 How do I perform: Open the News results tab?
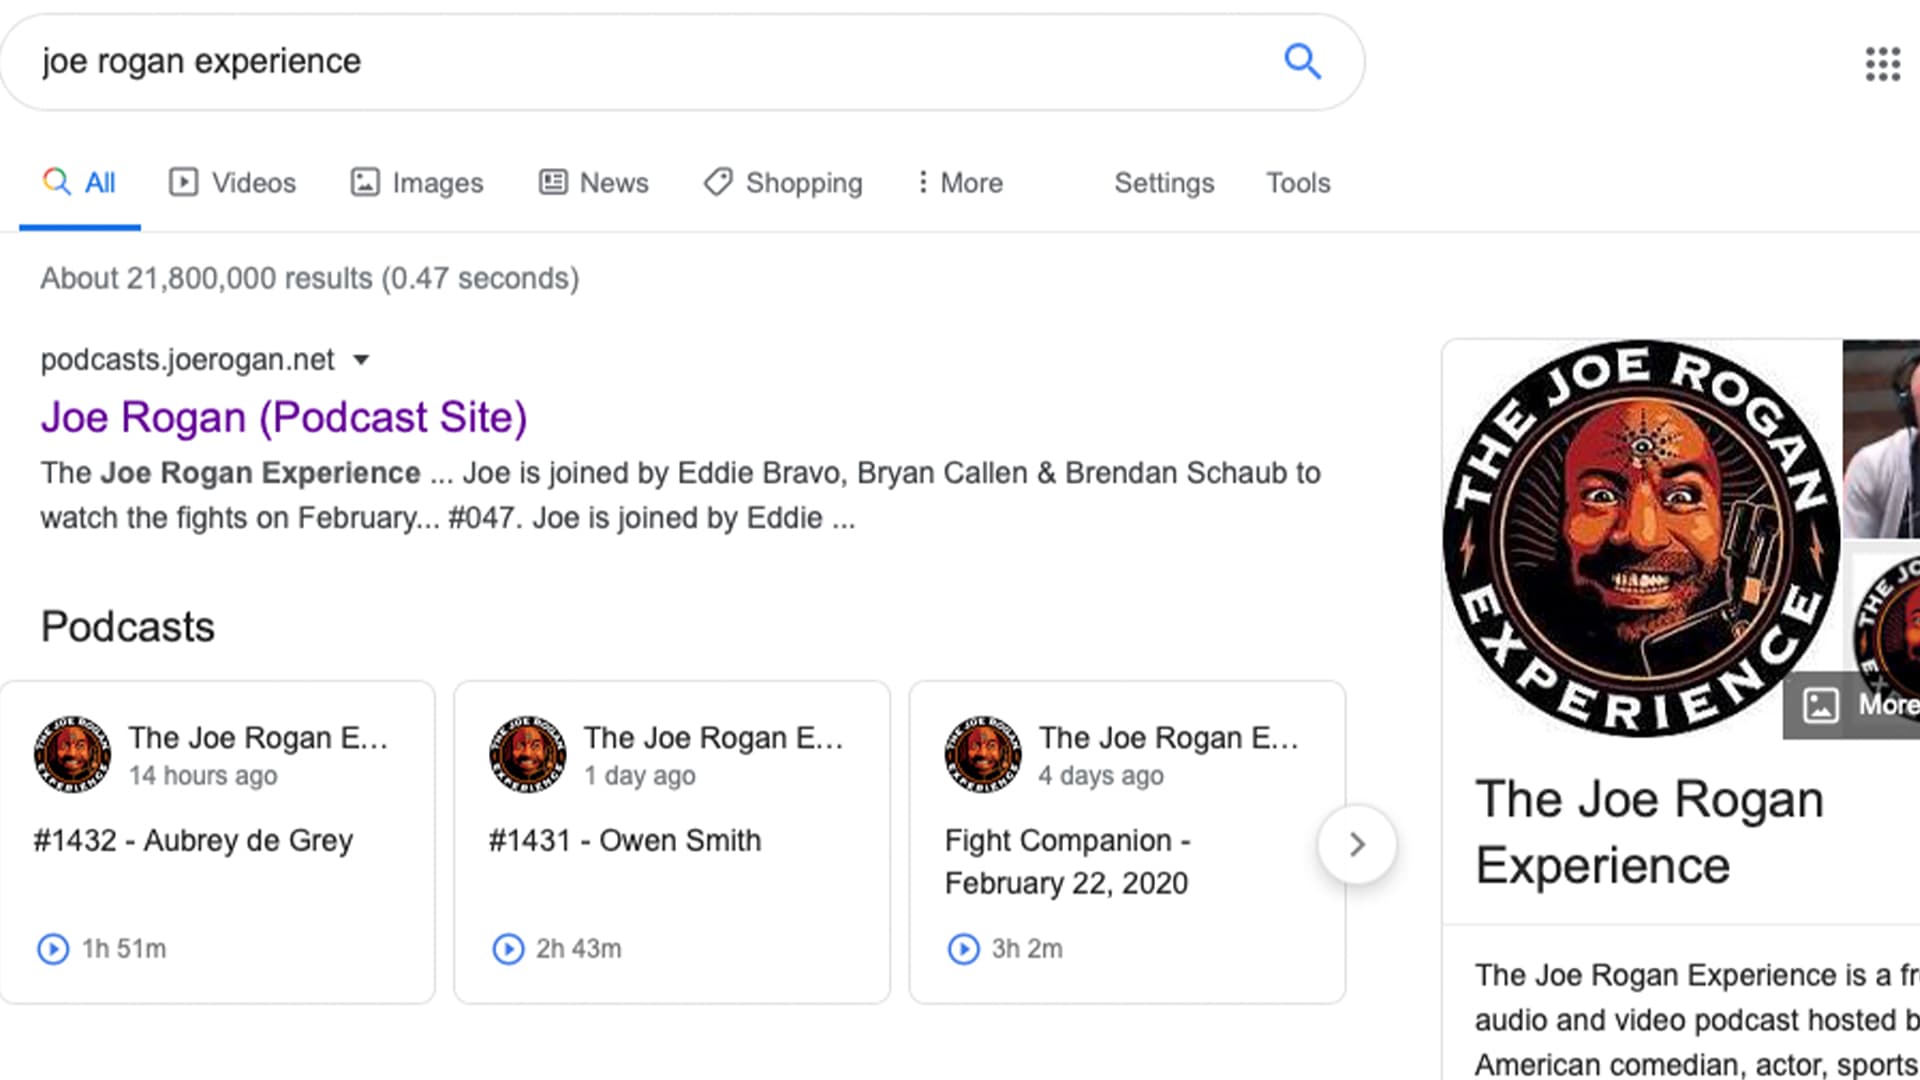pos(594,183)
